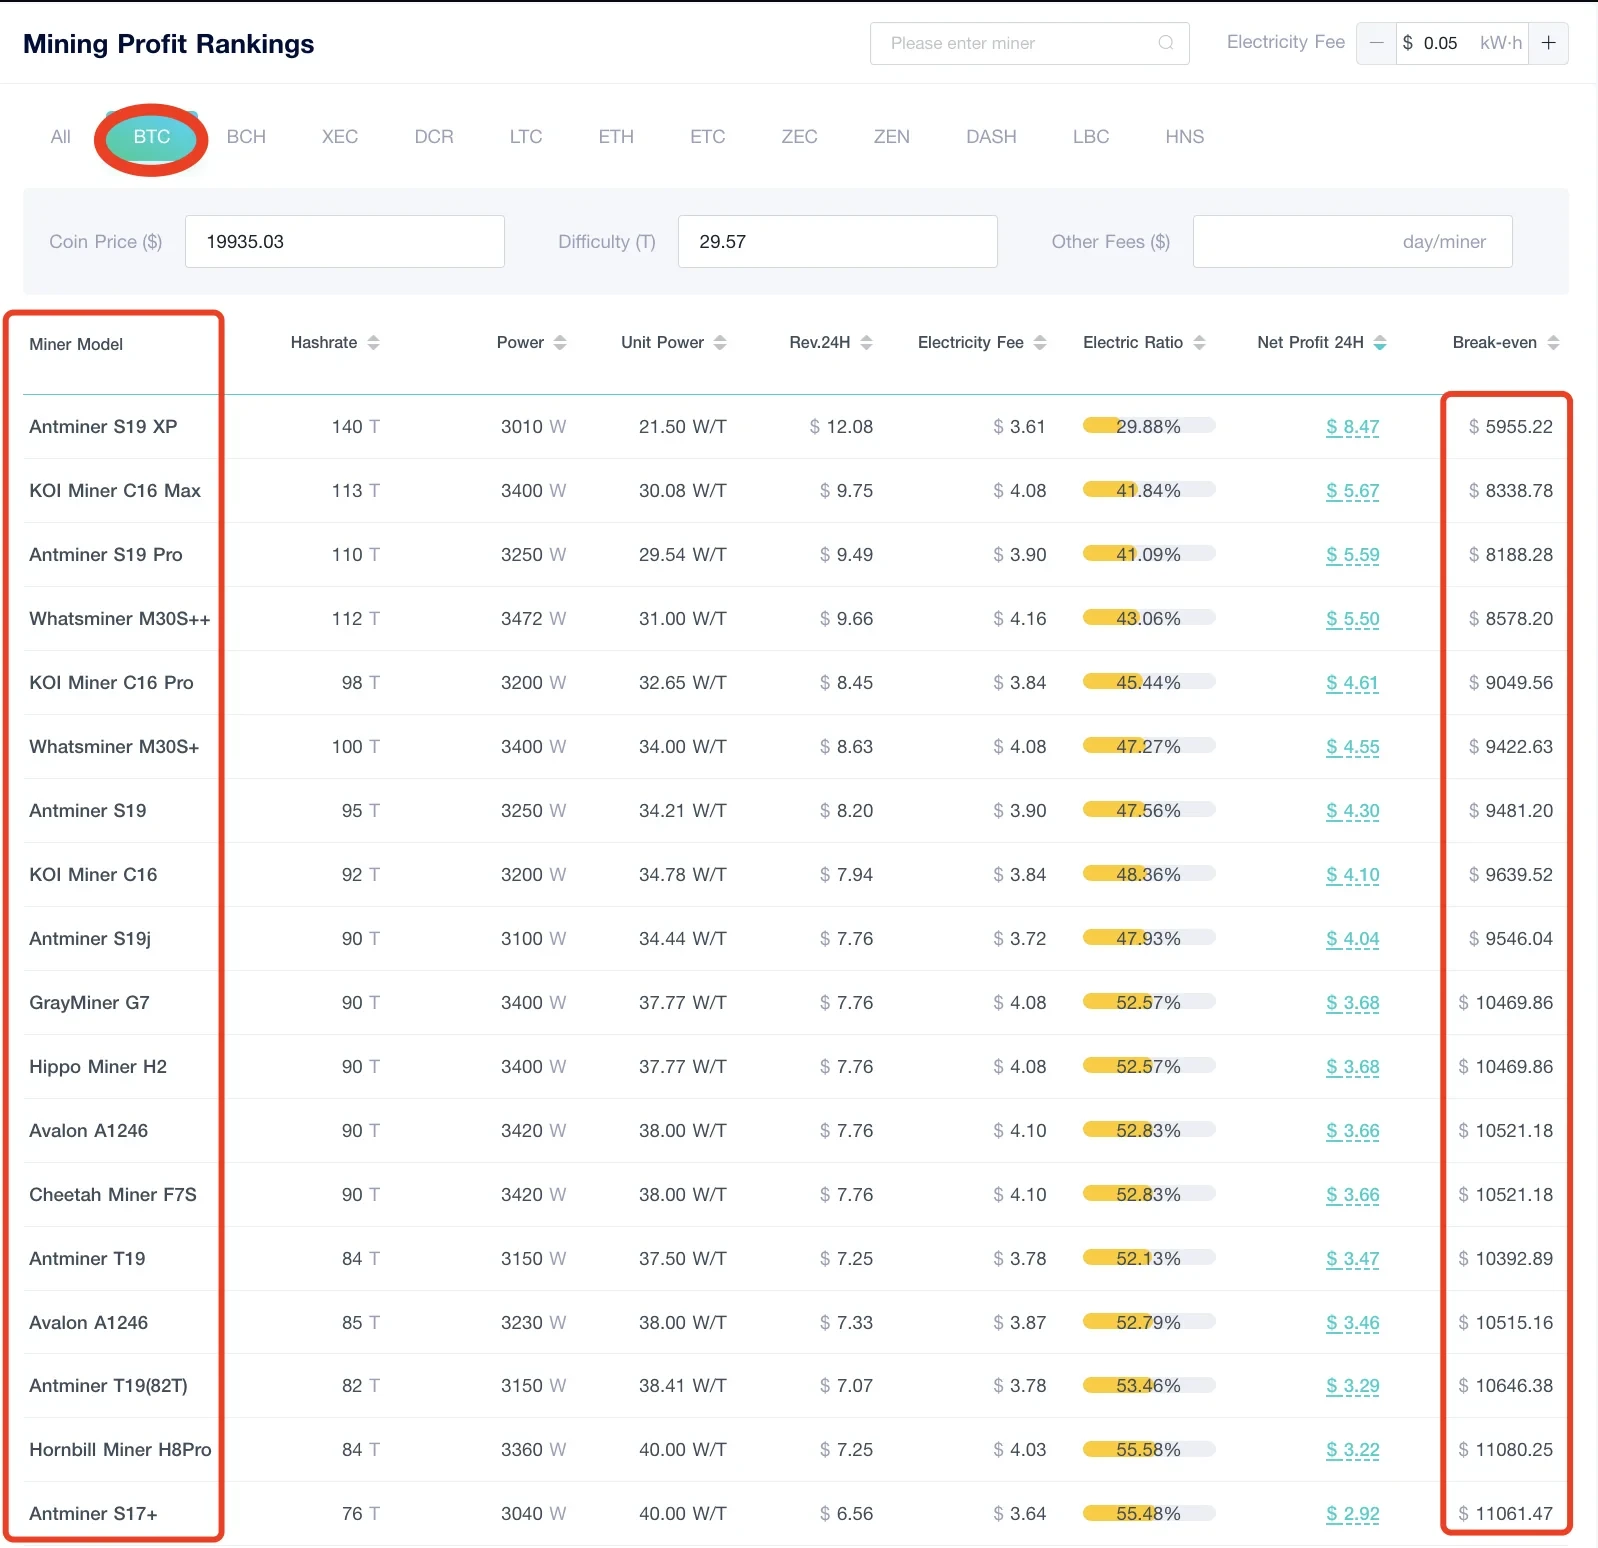The width and height of the screenshot is (1598, 1548).
Task: Click the KOI Miner C16 Max electric ratio bar
Action: (1148, 490)
